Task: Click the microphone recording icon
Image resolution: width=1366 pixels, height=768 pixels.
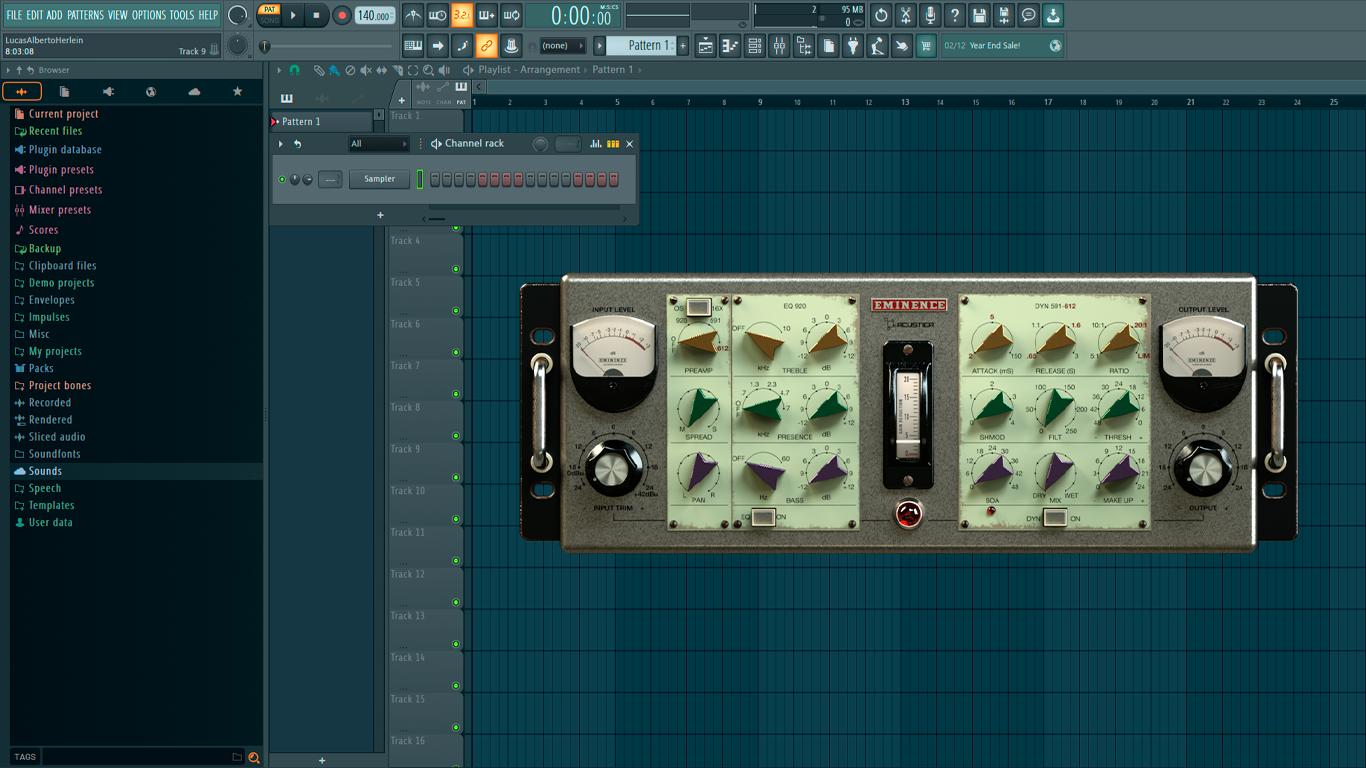Action: click(930, 15)
